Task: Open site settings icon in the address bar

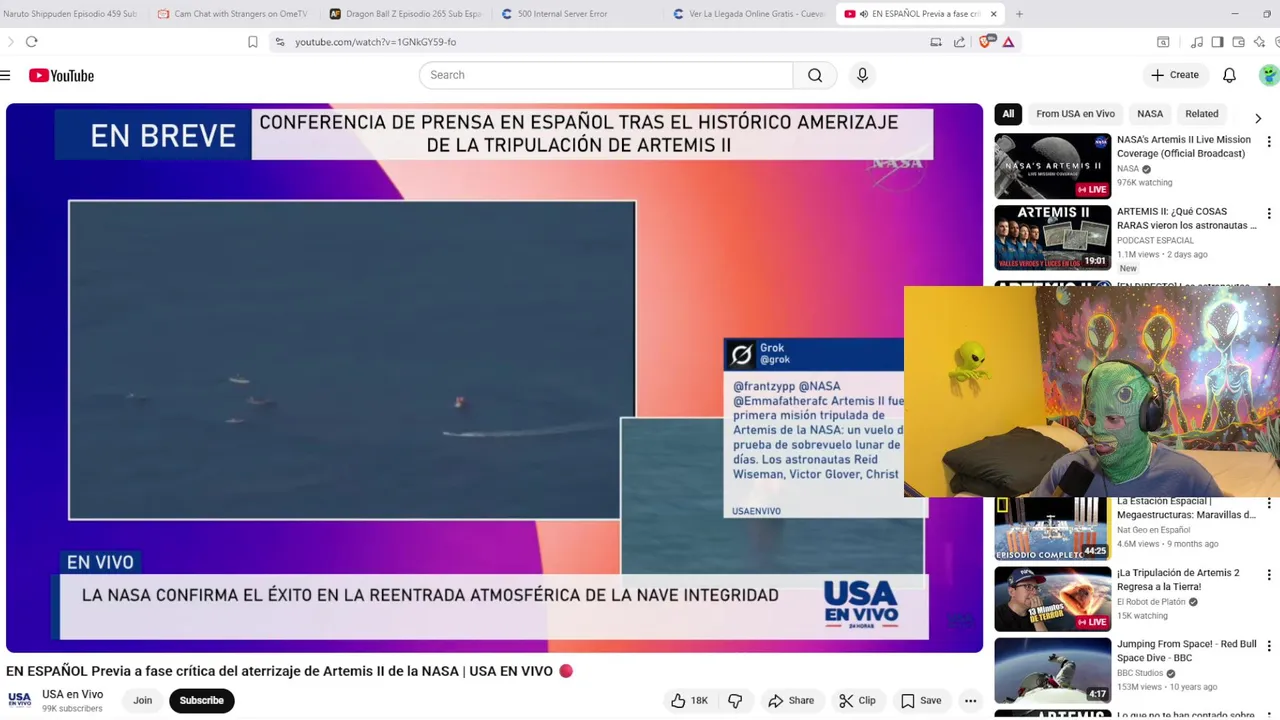Action: click(280, 42)
